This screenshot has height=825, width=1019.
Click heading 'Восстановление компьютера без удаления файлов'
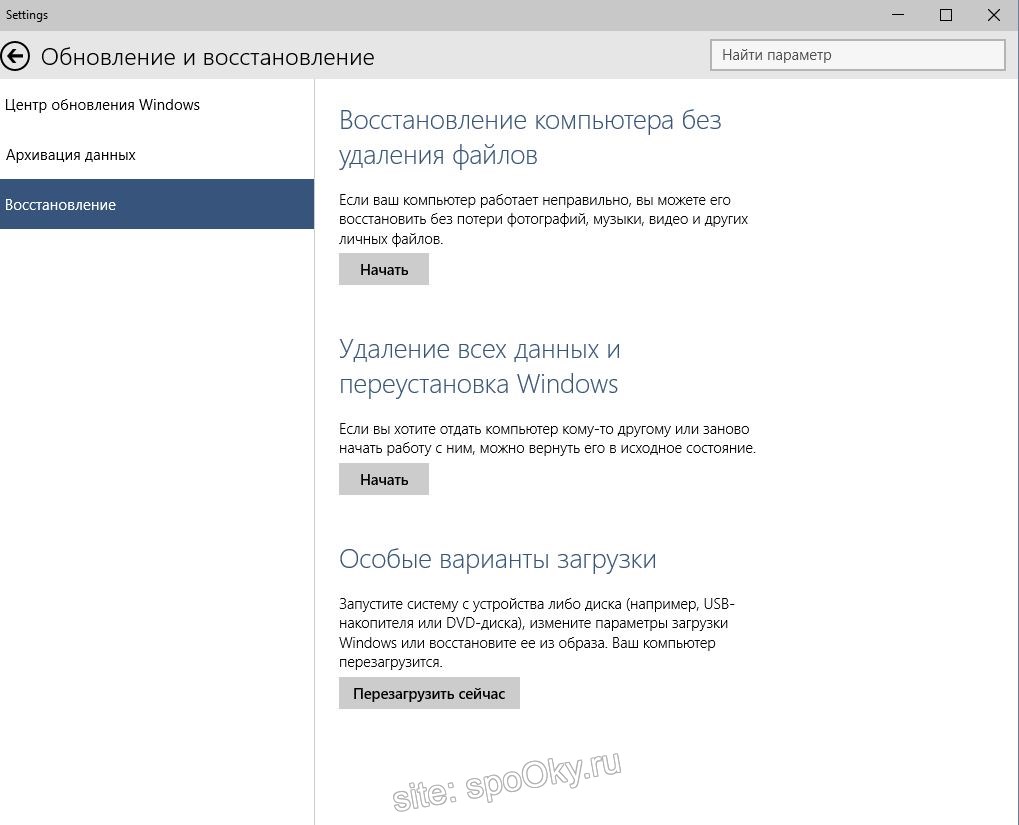pos(530,138)
